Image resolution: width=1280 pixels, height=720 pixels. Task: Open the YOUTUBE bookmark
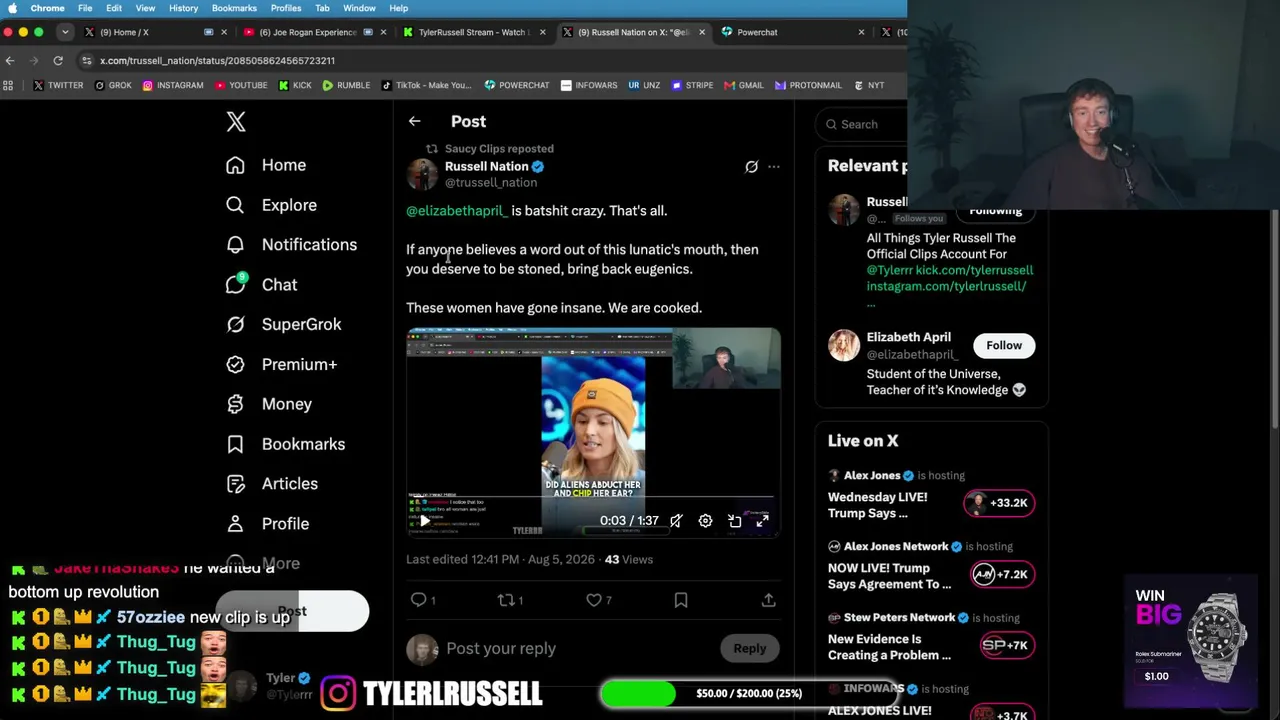241,86
